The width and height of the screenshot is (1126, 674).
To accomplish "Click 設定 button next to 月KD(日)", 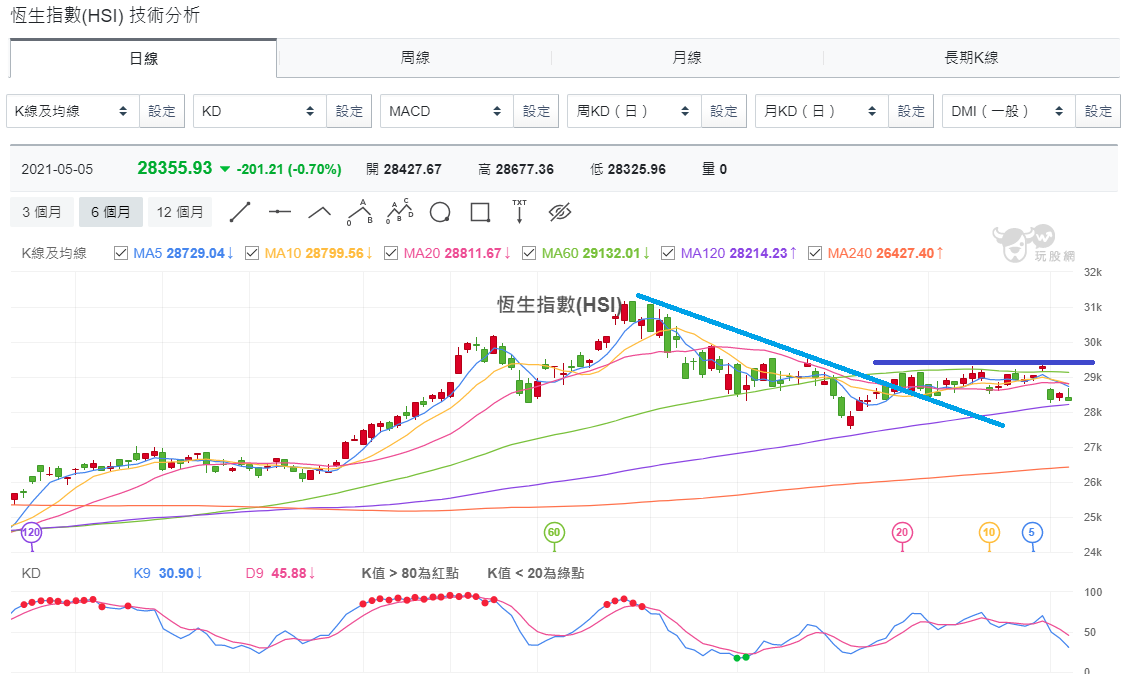I will coord(911,111).
